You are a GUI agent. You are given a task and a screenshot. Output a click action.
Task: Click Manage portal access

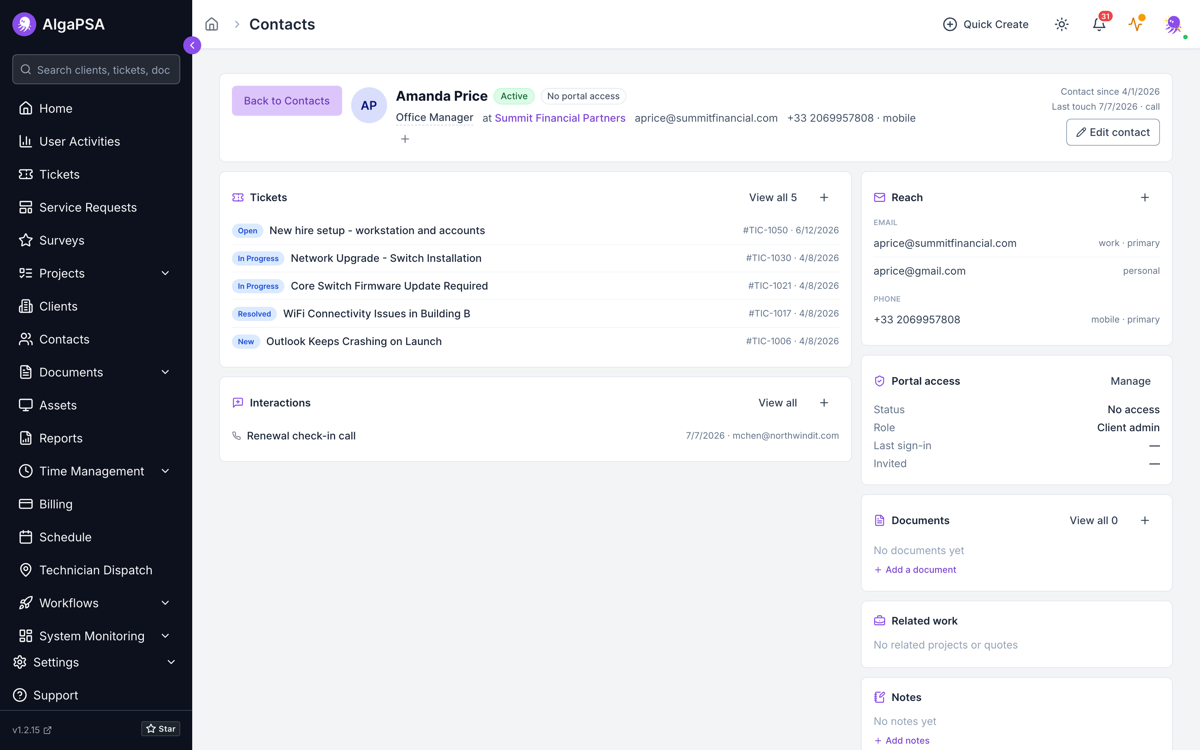point(1130,381)
